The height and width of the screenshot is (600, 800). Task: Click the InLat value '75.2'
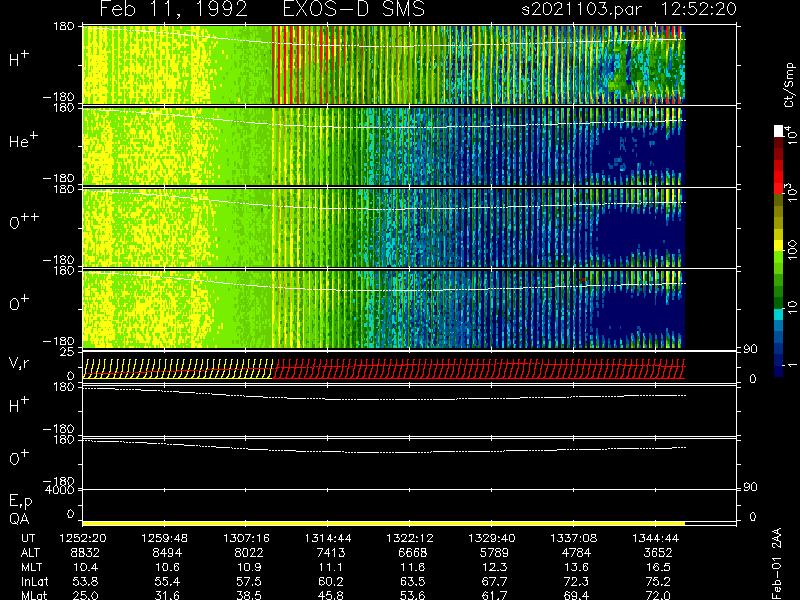pyautogui.click(x=659, y=581)
